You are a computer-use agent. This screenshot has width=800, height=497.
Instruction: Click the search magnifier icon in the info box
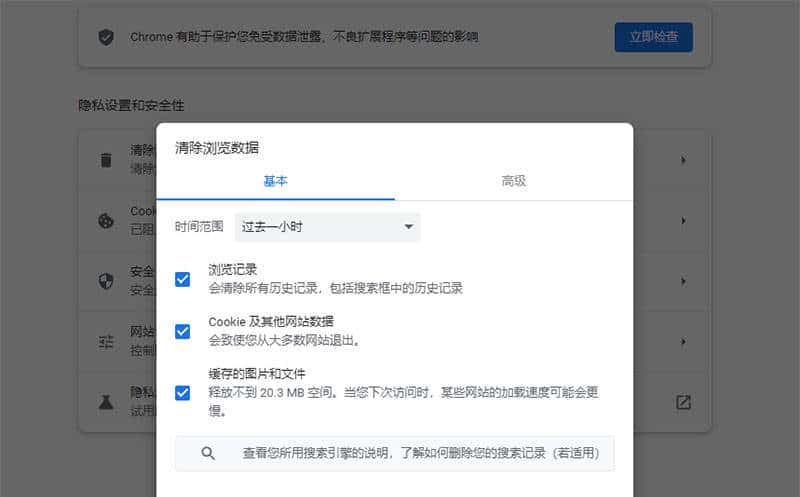pyautogui.click(x=208, y=453)
